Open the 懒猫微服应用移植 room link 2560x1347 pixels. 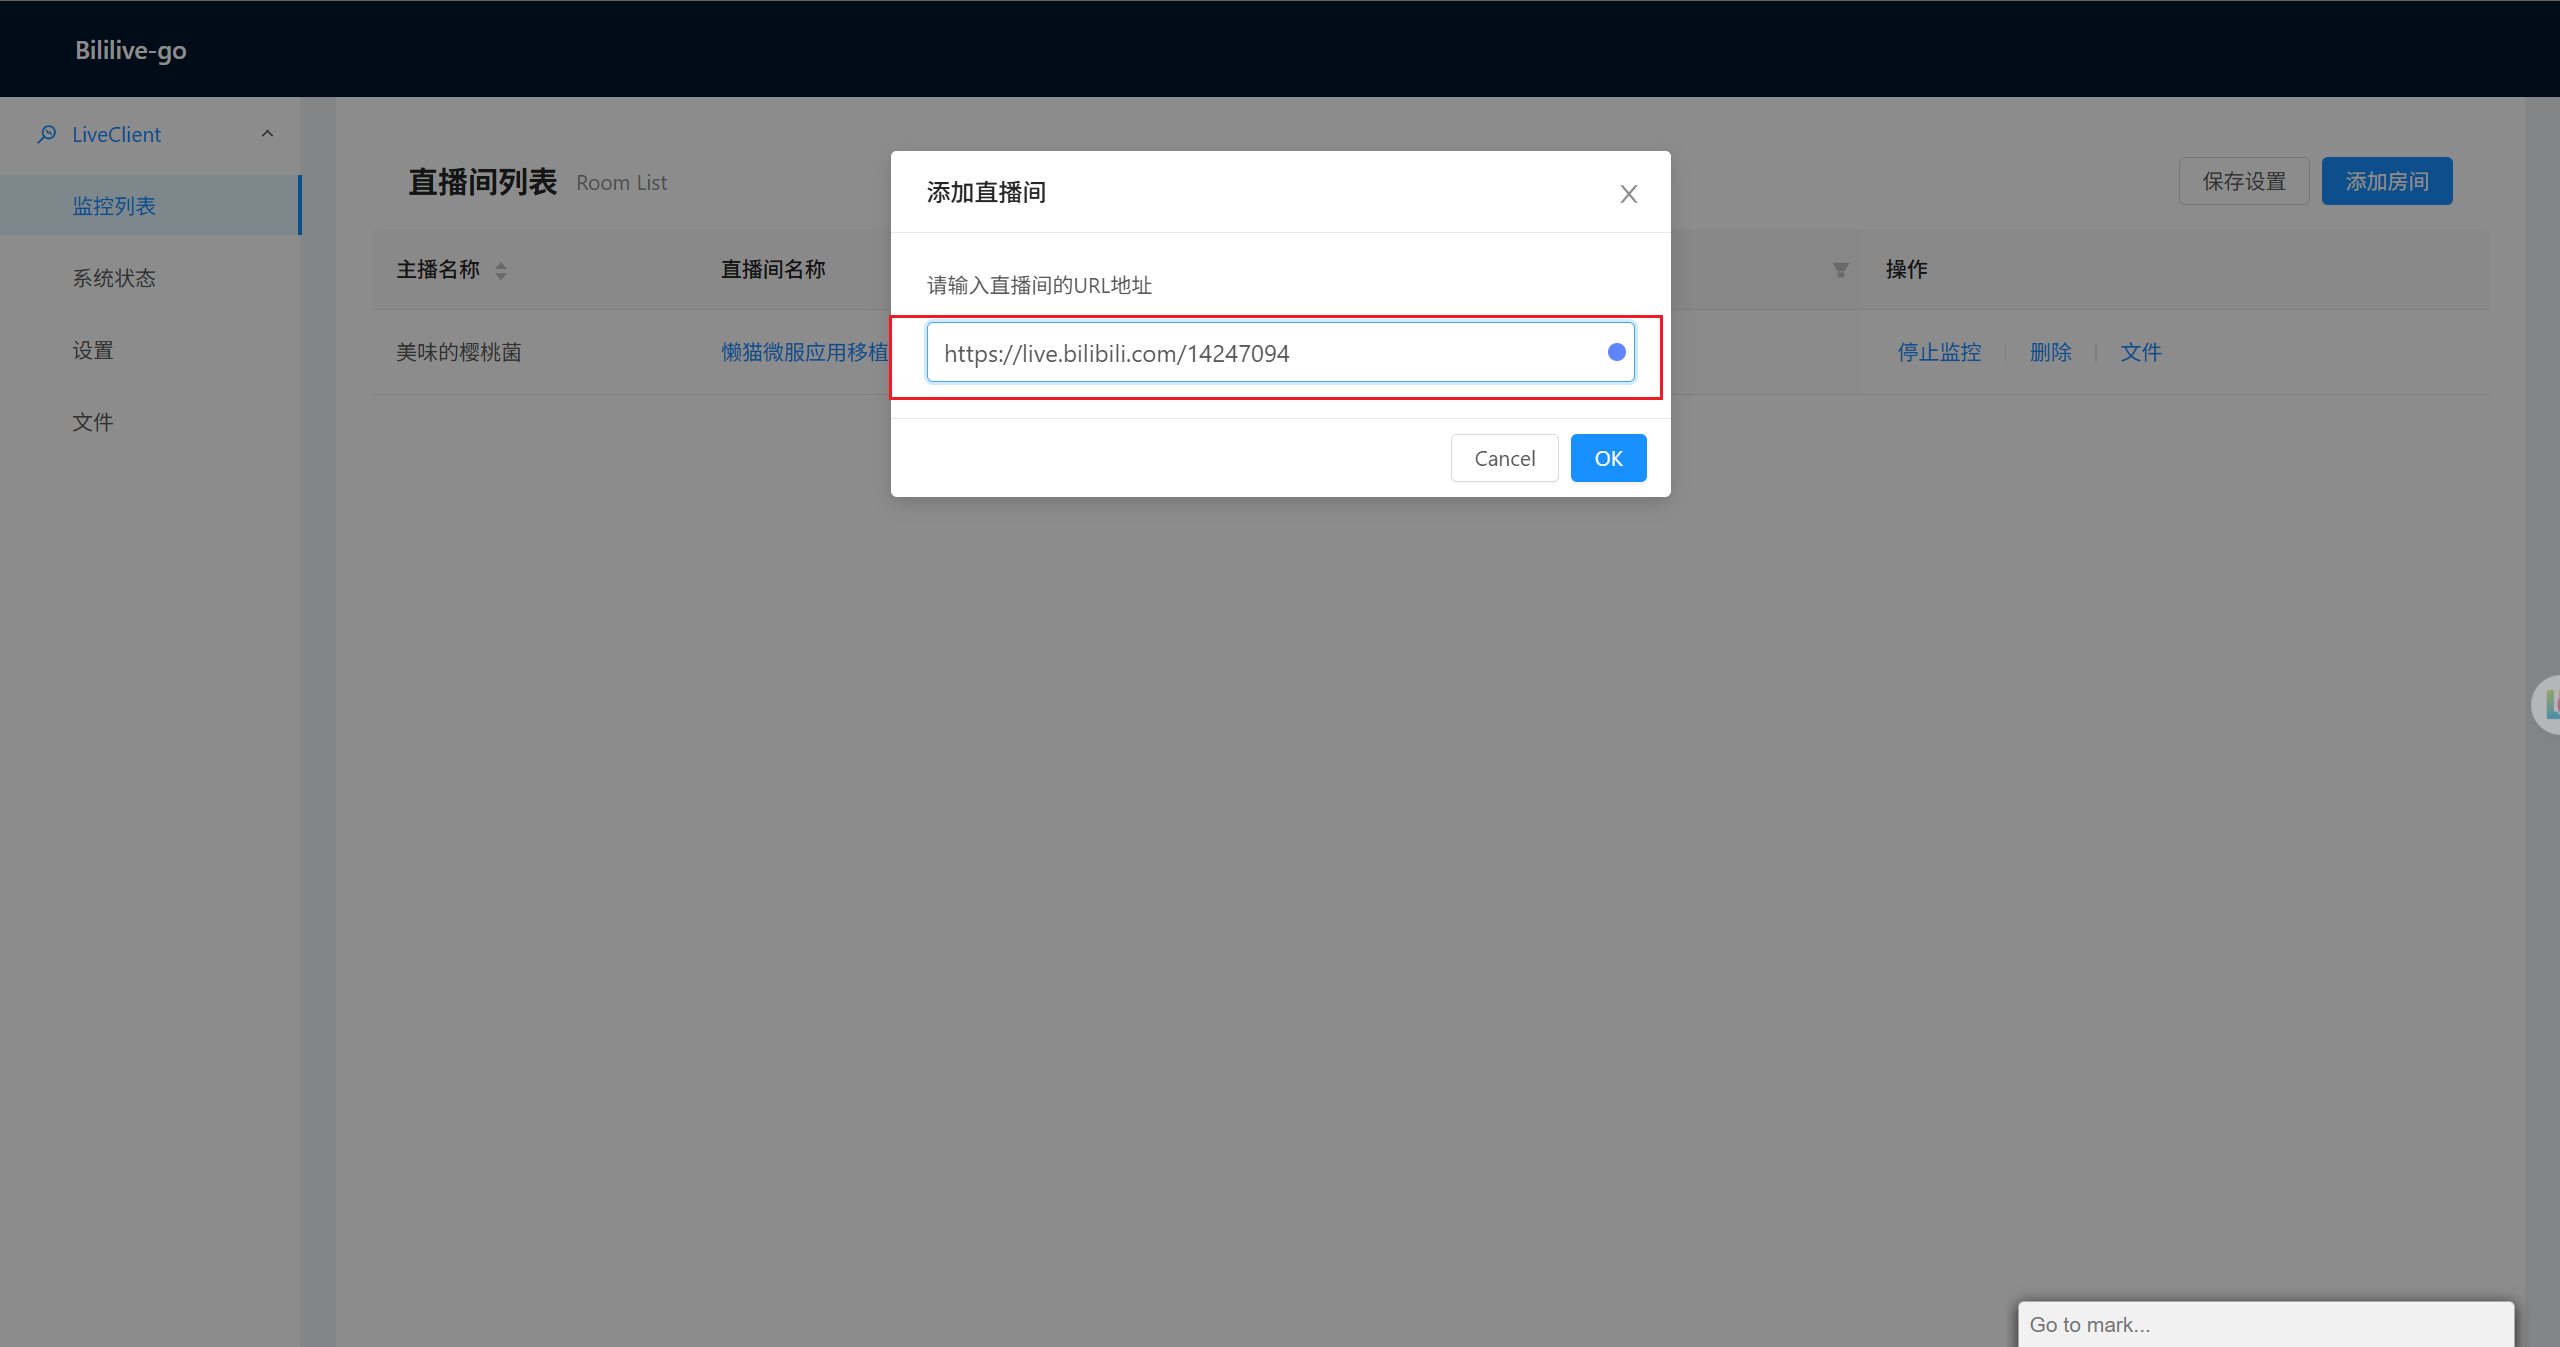click(x=805, y=352)
